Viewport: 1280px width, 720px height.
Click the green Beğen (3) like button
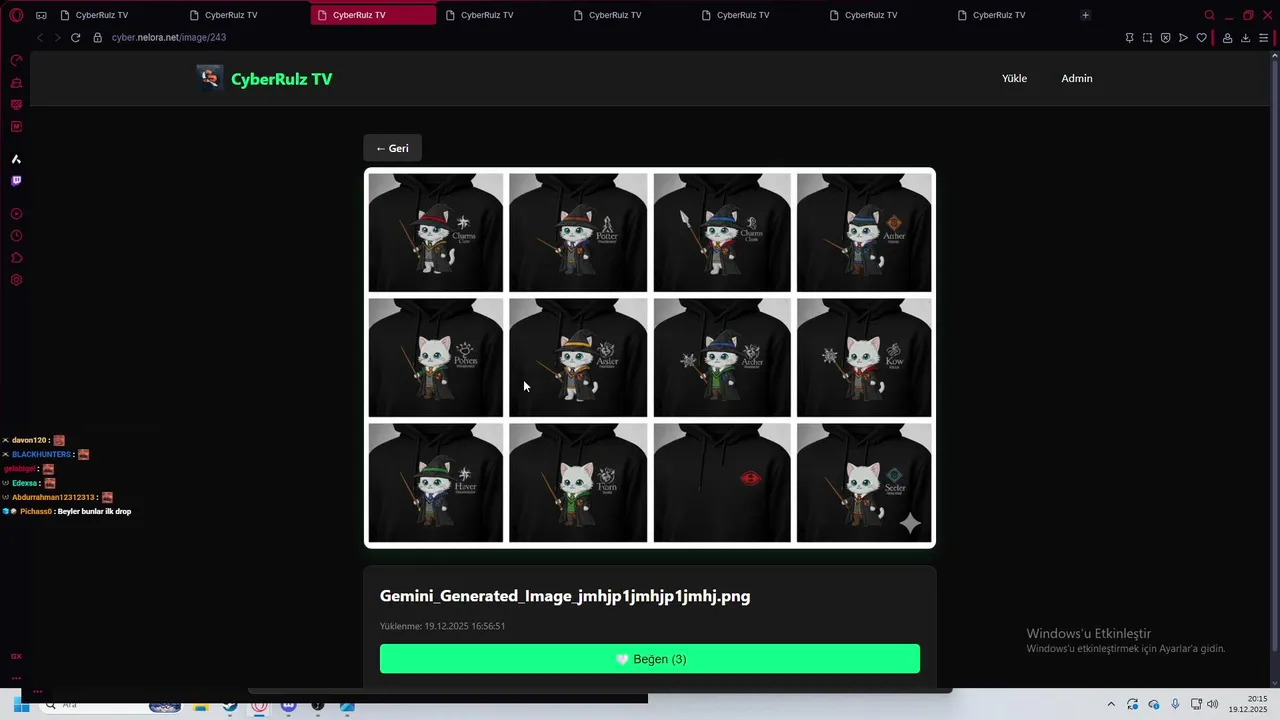tap(650, 659)
